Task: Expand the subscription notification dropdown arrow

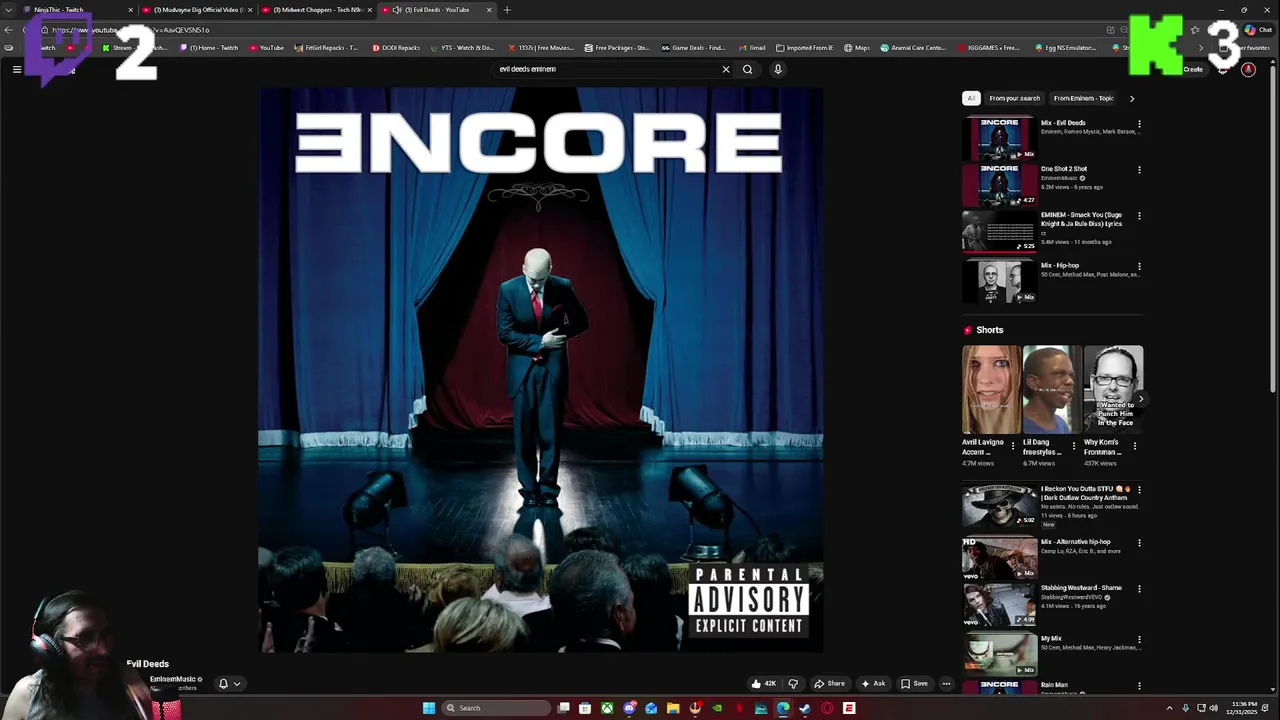Action: 237,684
